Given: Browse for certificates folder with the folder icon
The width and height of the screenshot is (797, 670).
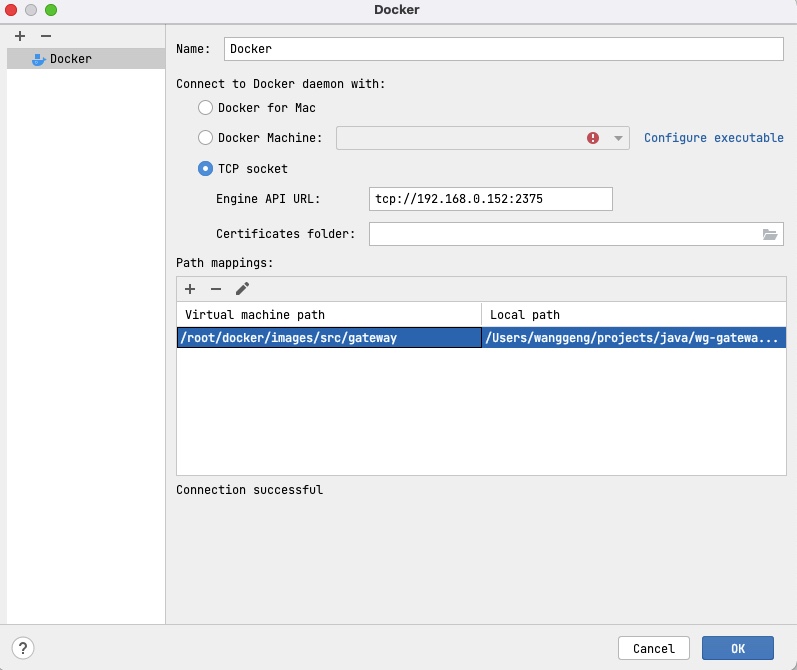Looking at the screenshot, I should click(x=770, y=234).
